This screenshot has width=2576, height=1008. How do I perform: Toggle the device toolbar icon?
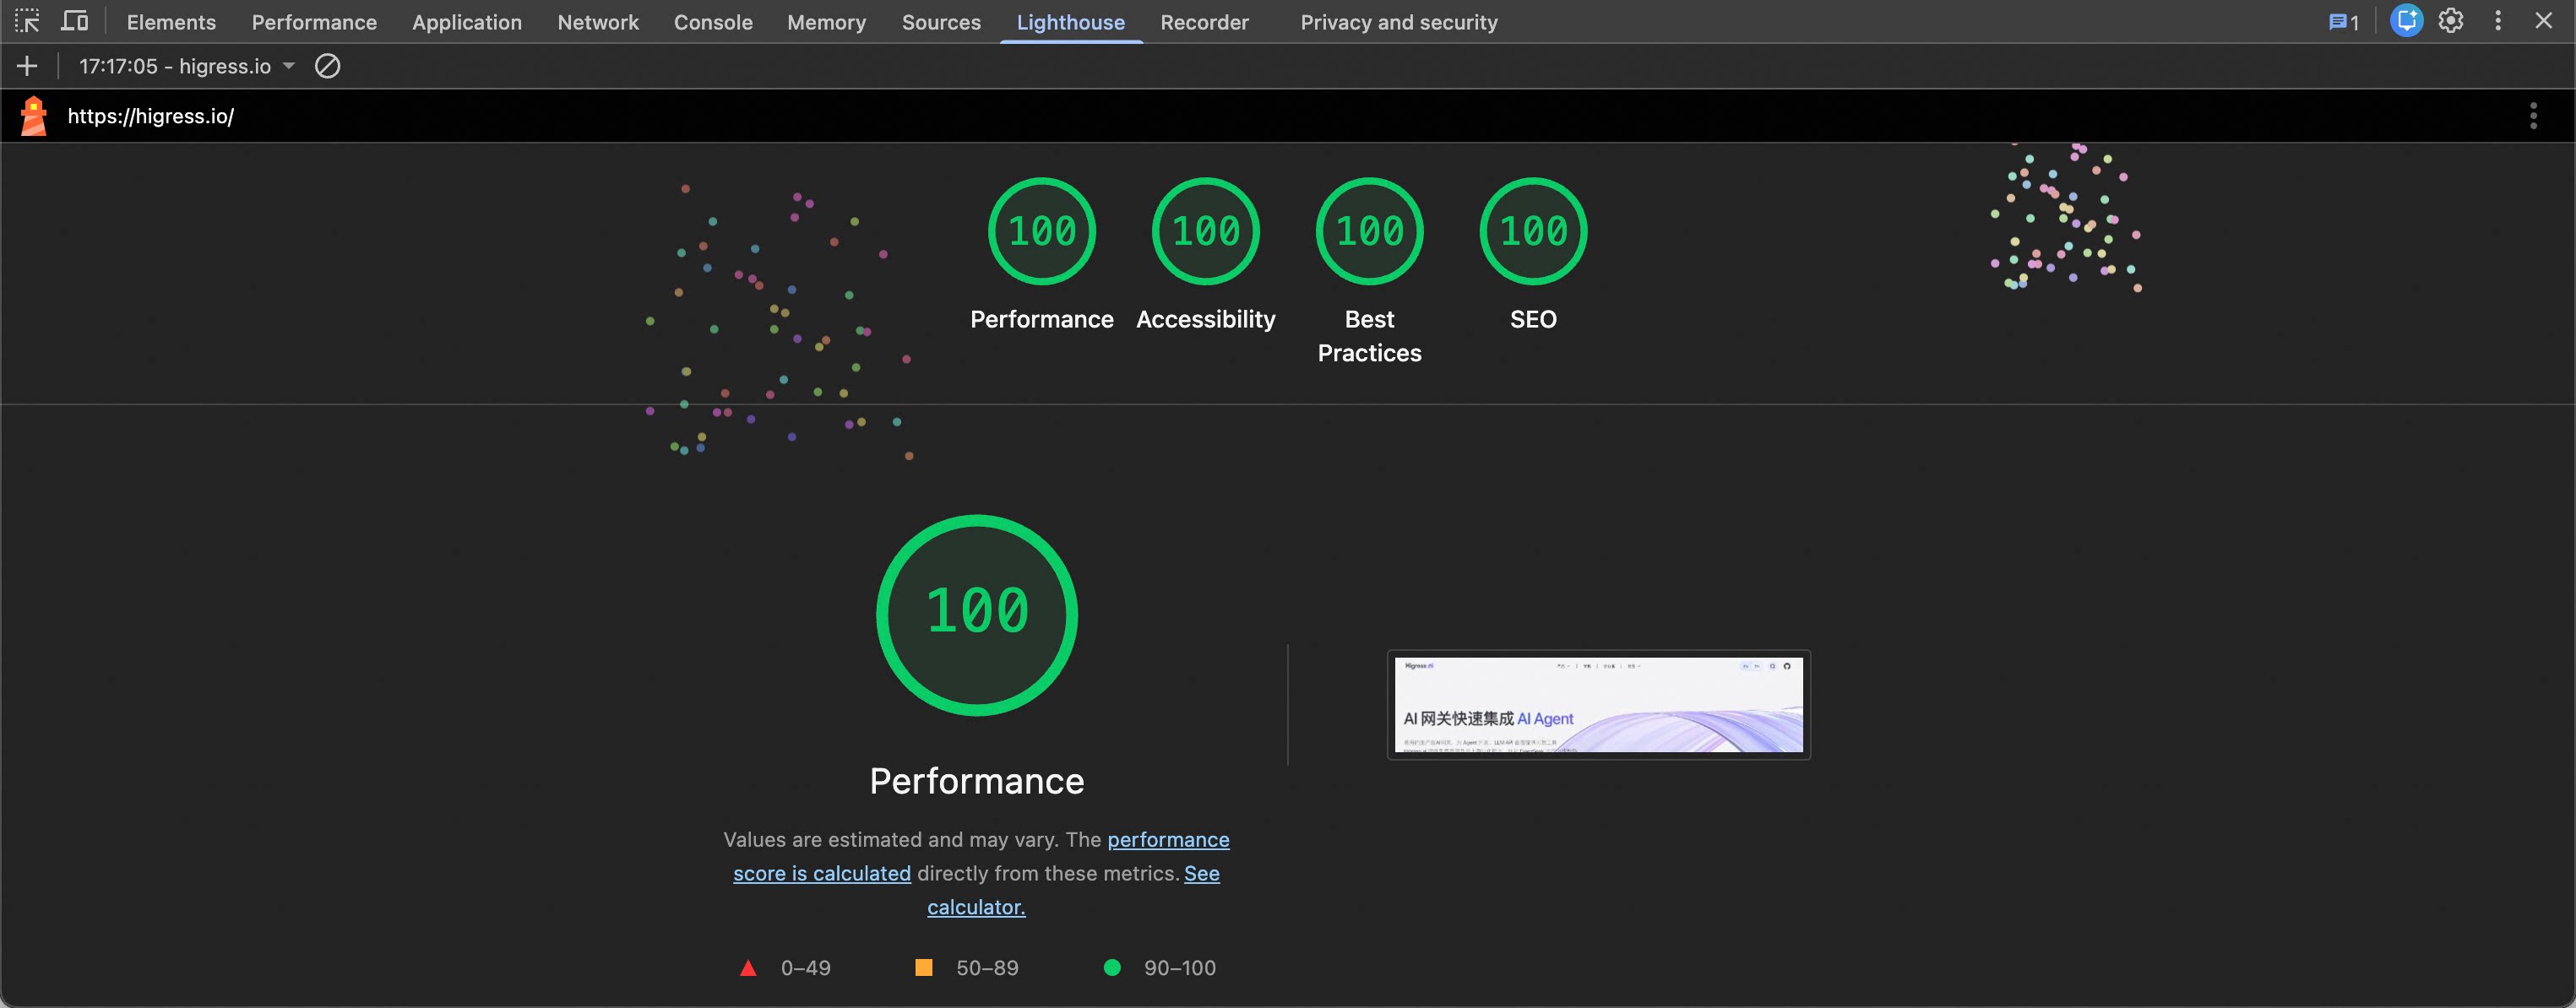(x=75, y=21)
